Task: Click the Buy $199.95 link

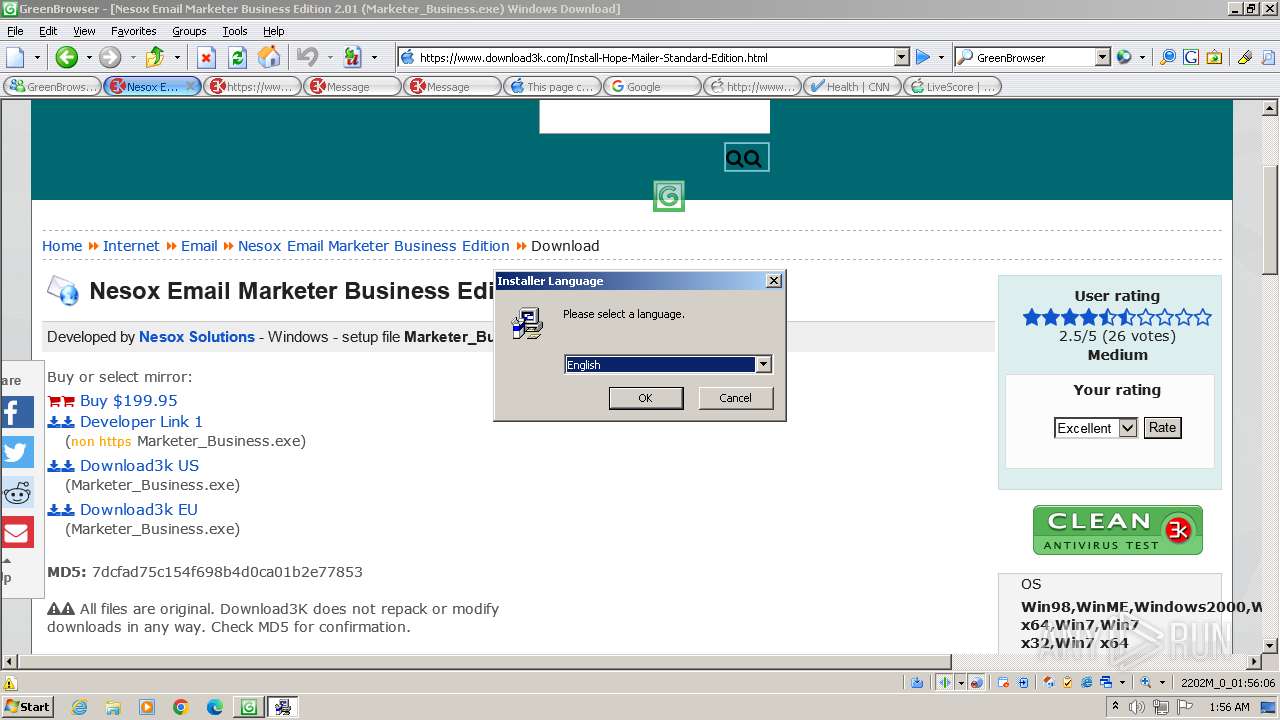Action: point(128,400)
